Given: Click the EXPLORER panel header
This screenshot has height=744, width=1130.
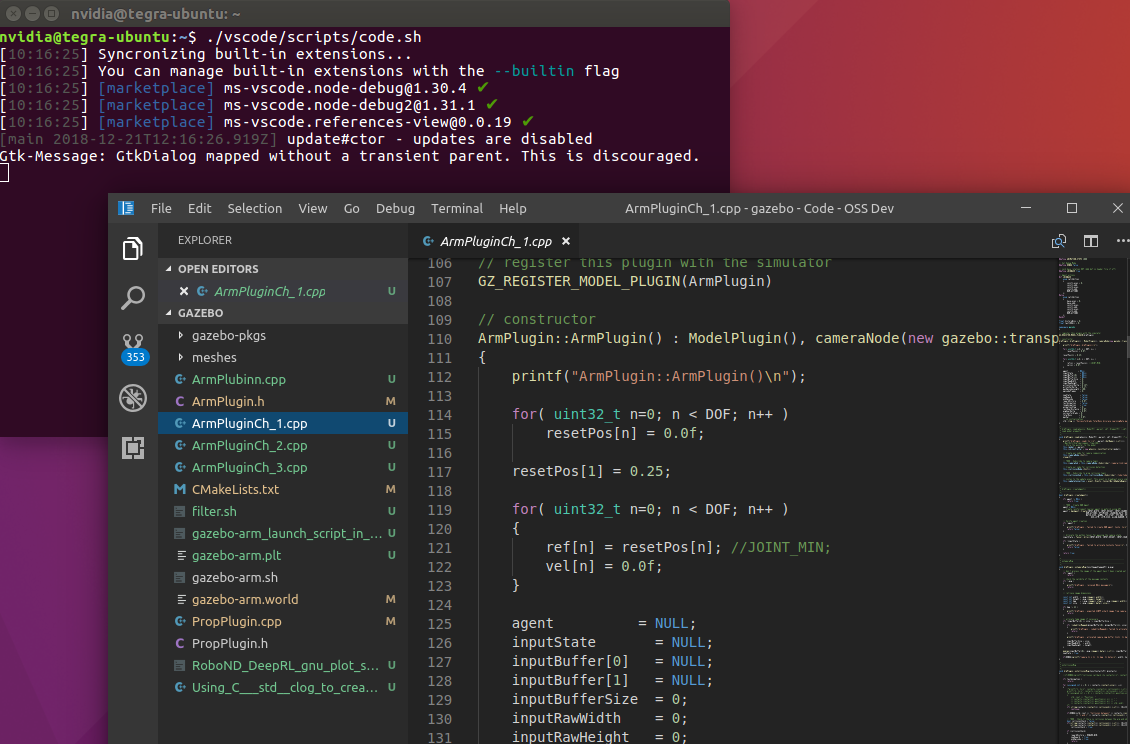Looking at the screenshot, I should [205, 240].
